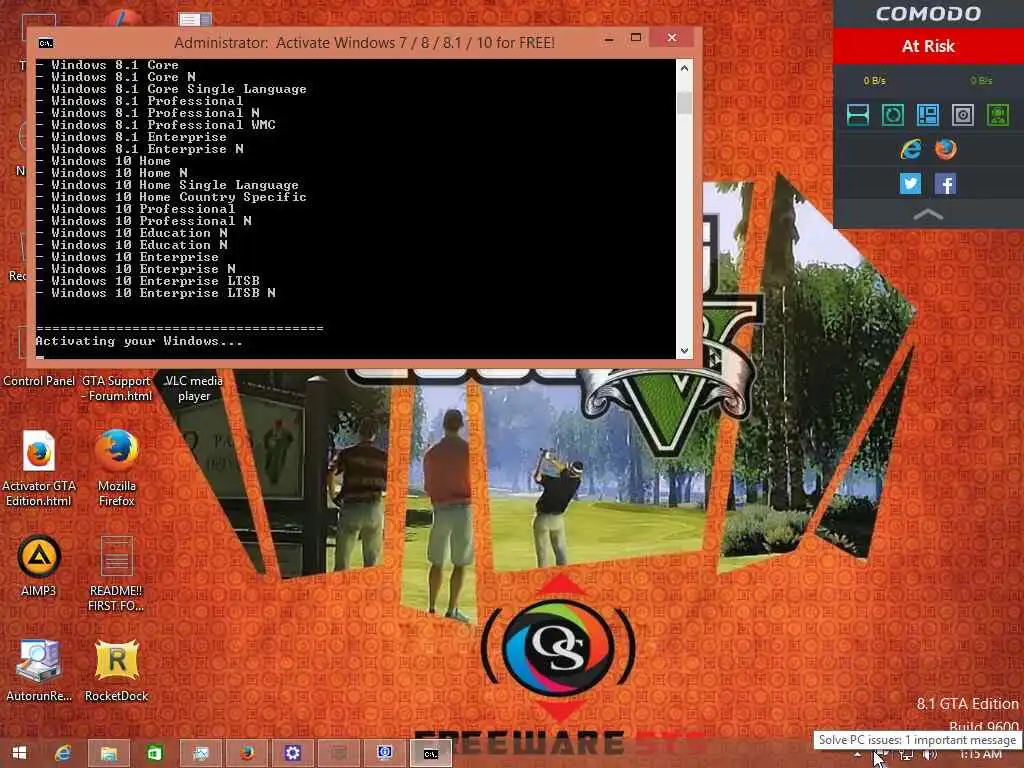Open the Twitter link in Comodo widget
Screen dimensions: 1024x768
point(910,184)
